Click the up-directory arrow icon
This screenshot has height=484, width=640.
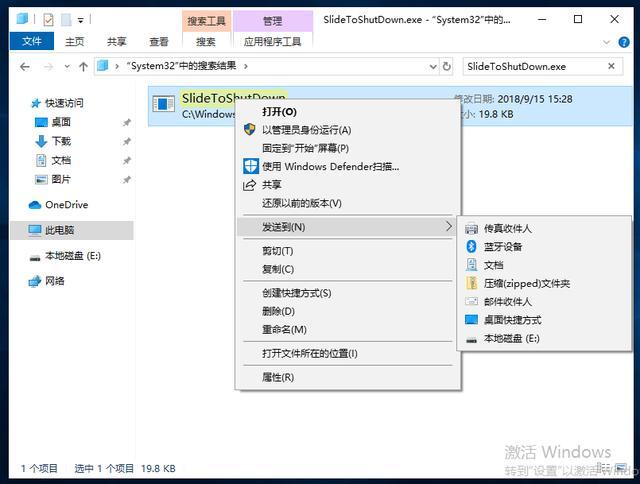pyautogui.click(x=83, y=67)
